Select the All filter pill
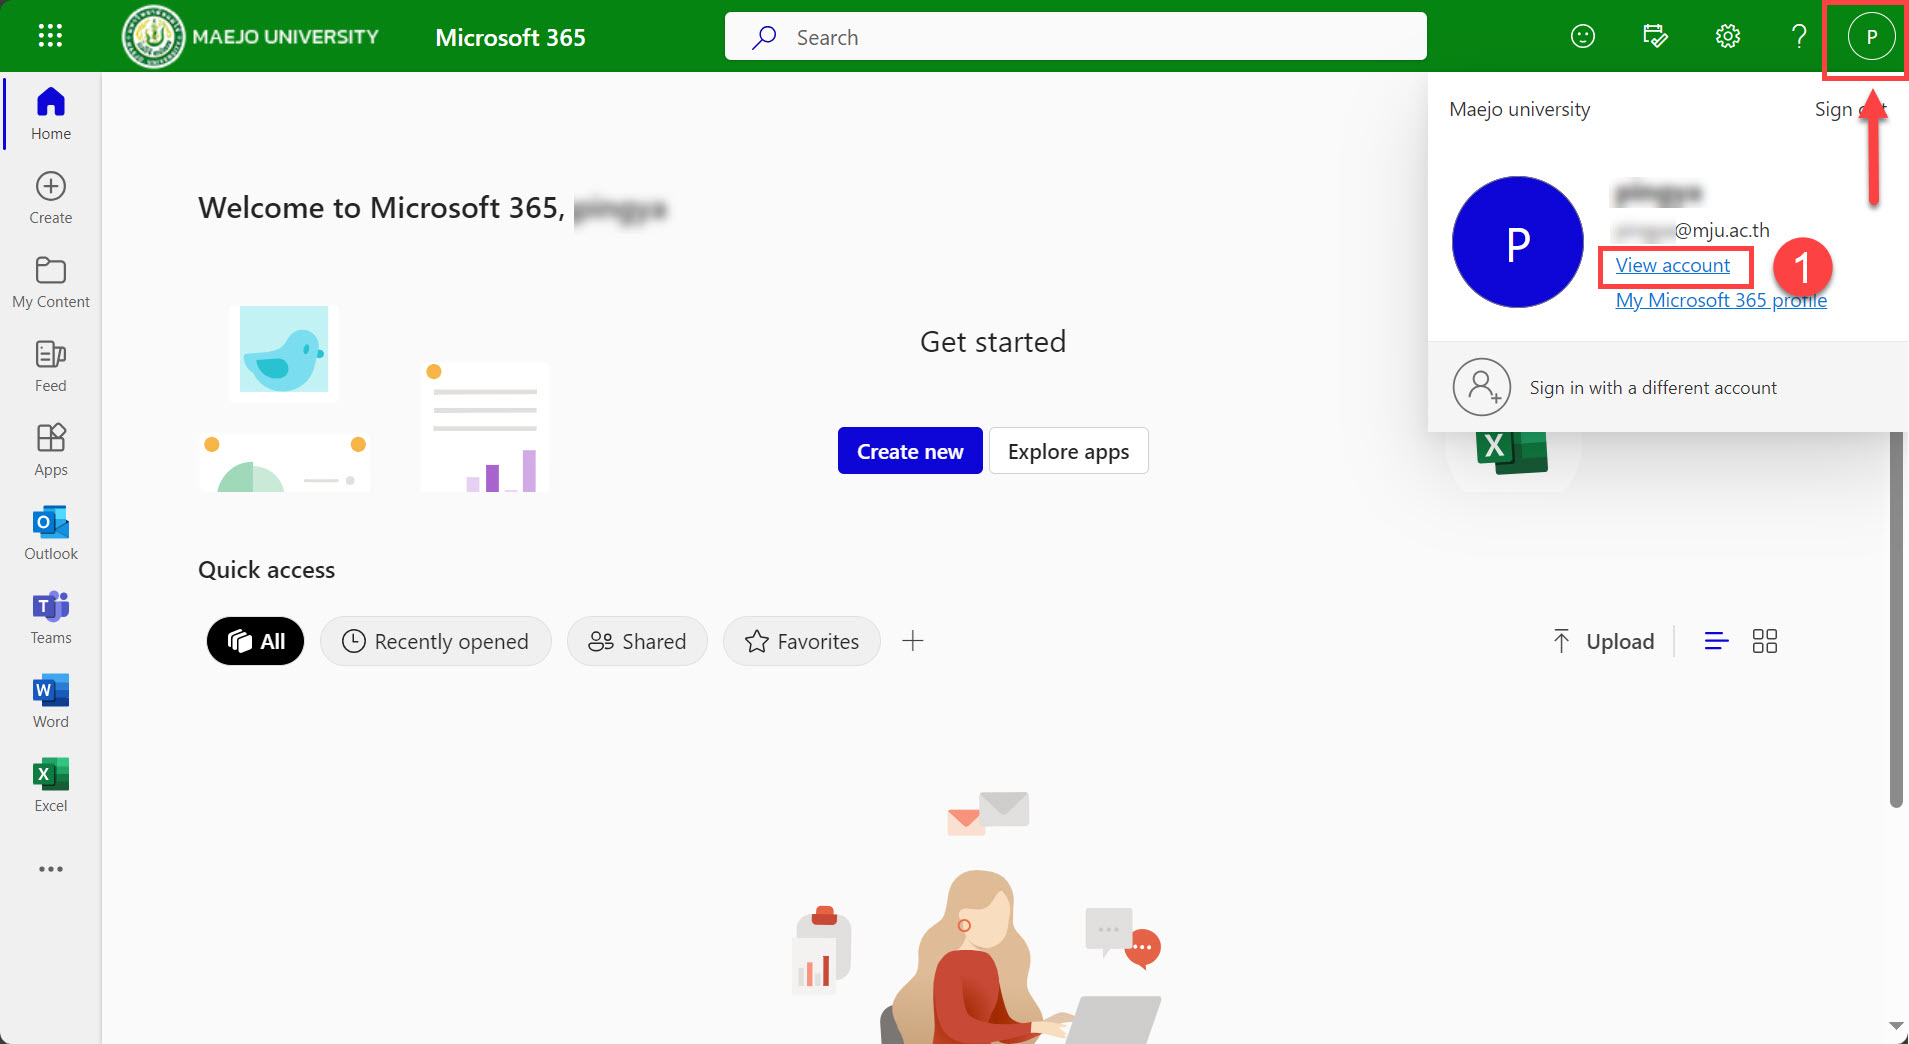The width and height of the screenshot is (1909, 1044). pos(256,641)
